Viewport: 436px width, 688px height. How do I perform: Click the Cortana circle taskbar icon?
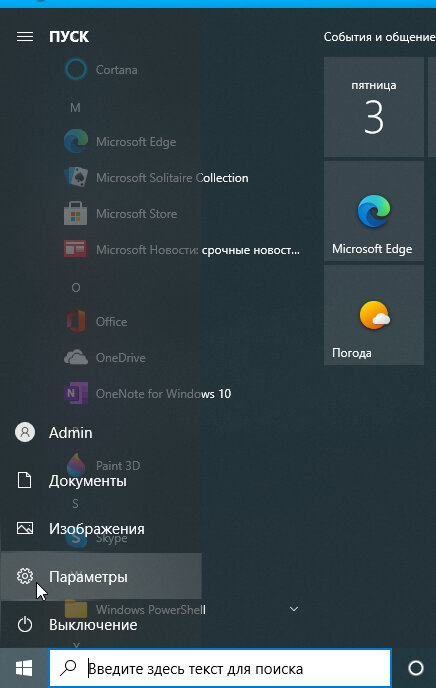coord(415,668)
